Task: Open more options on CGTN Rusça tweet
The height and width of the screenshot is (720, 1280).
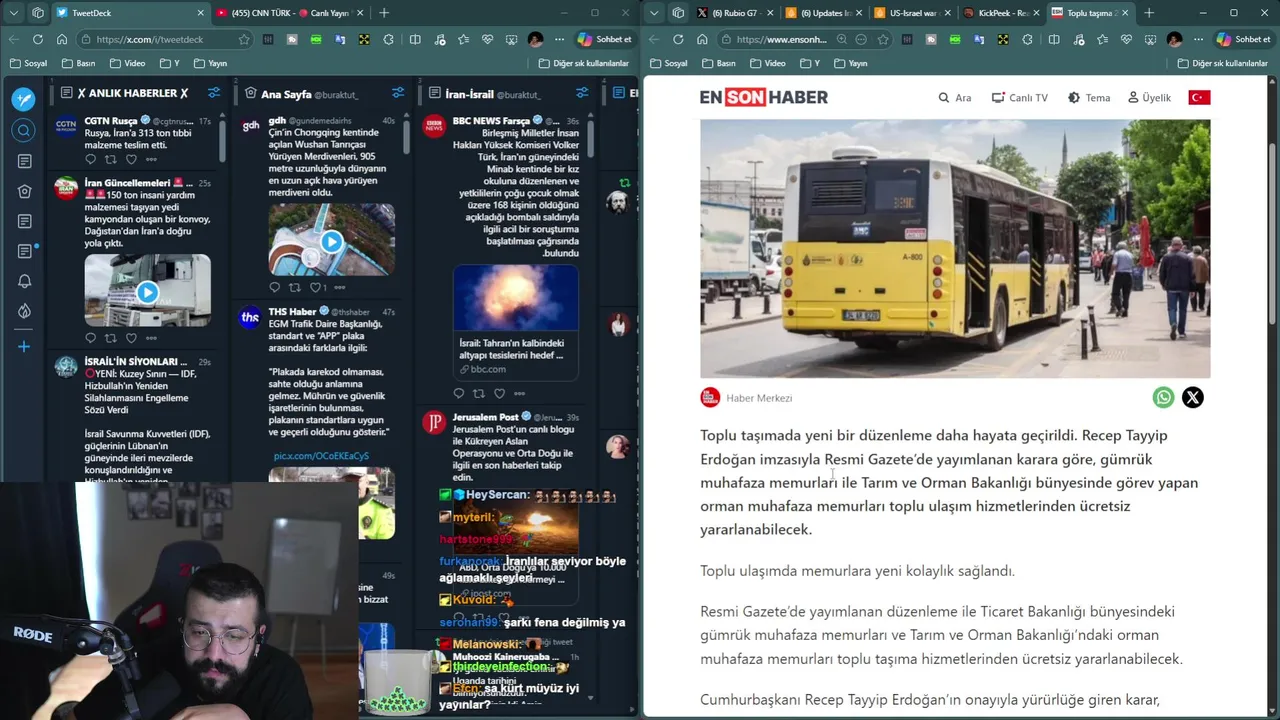Action: pos(151,159)
